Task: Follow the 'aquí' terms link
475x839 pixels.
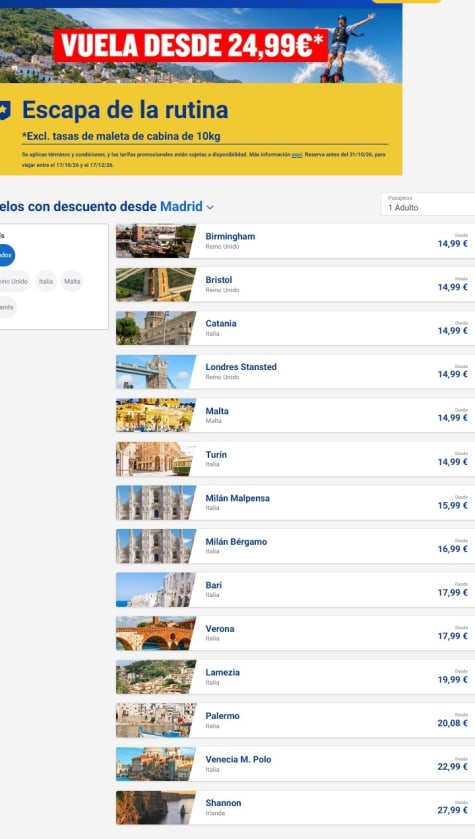Action: click(297, 155)
